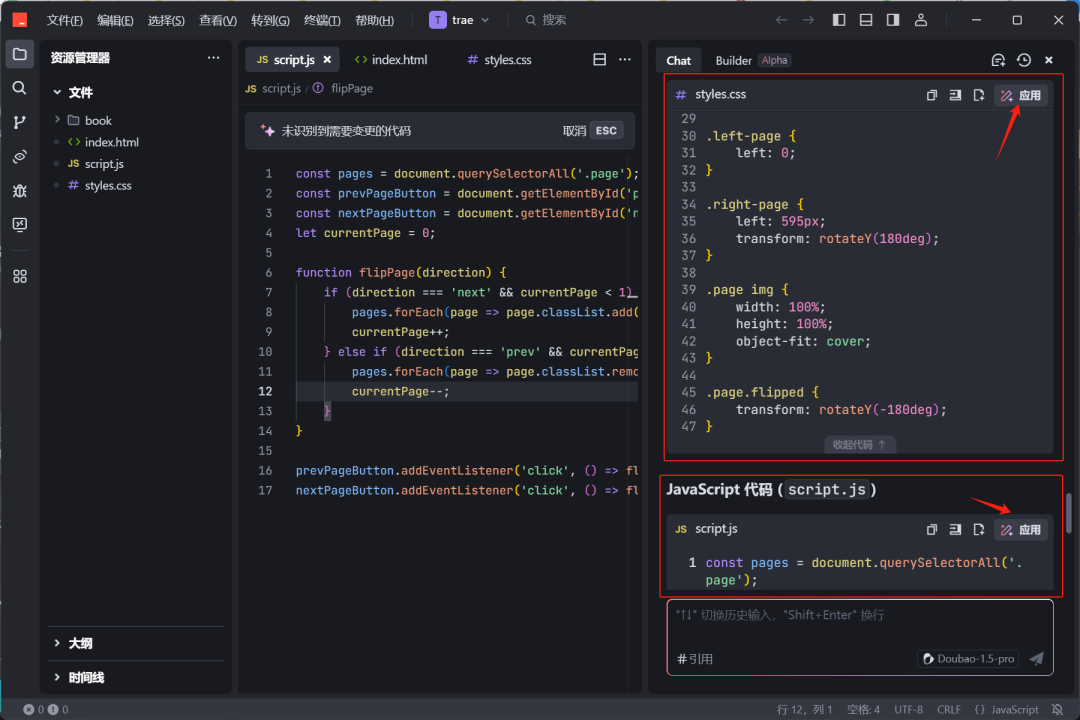Toggle the primary sidebar layout button
The height and width of the screenshot is (720, 1080).
(x=839, y=20)
